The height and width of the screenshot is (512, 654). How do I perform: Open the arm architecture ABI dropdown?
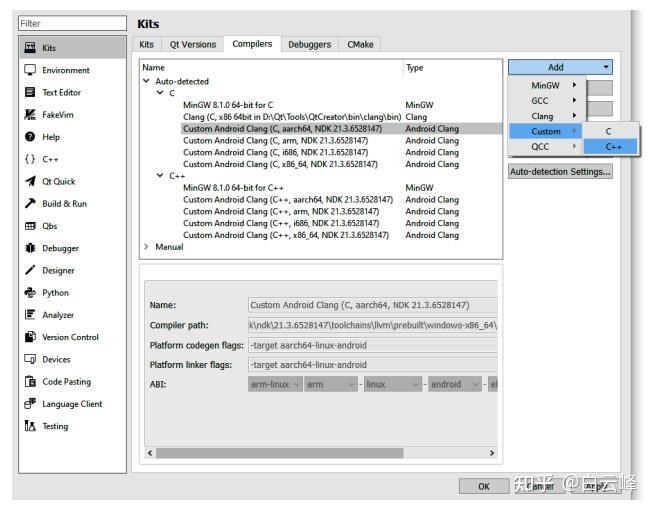331,384
